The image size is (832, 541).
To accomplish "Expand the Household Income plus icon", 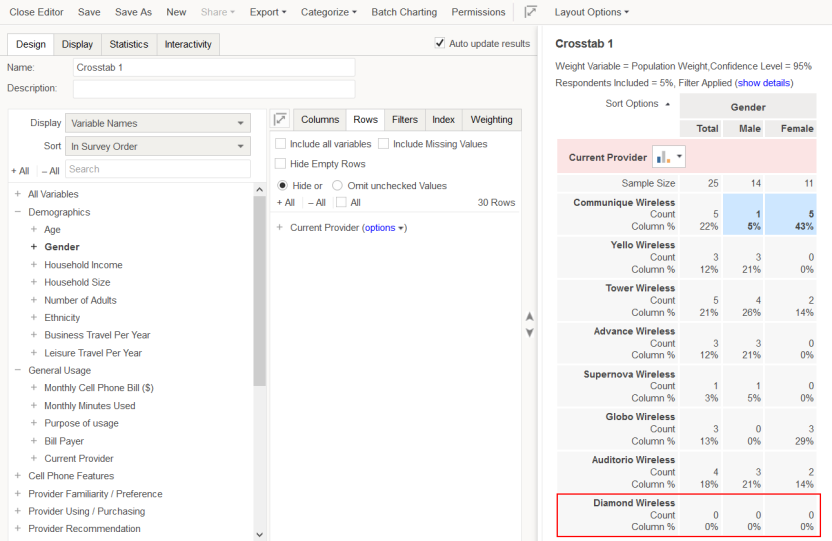I will coord(34,264).
